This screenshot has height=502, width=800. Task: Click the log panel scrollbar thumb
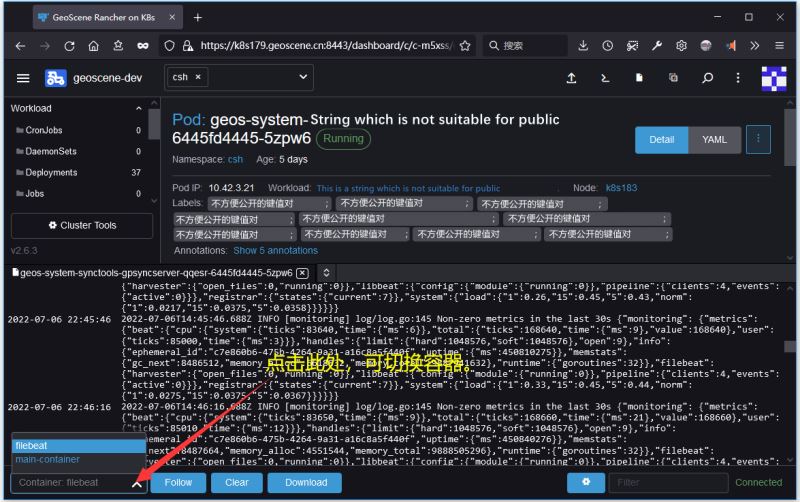[790, 346]
